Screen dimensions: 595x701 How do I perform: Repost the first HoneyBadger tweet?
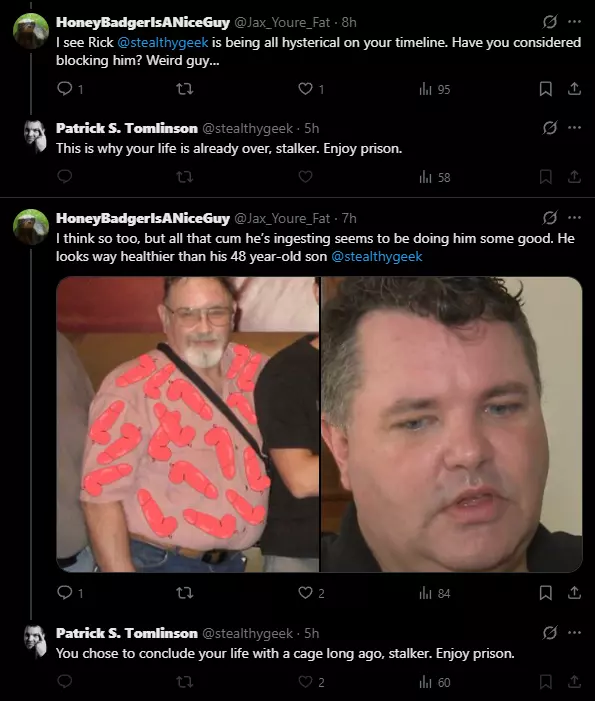(185, 89)
